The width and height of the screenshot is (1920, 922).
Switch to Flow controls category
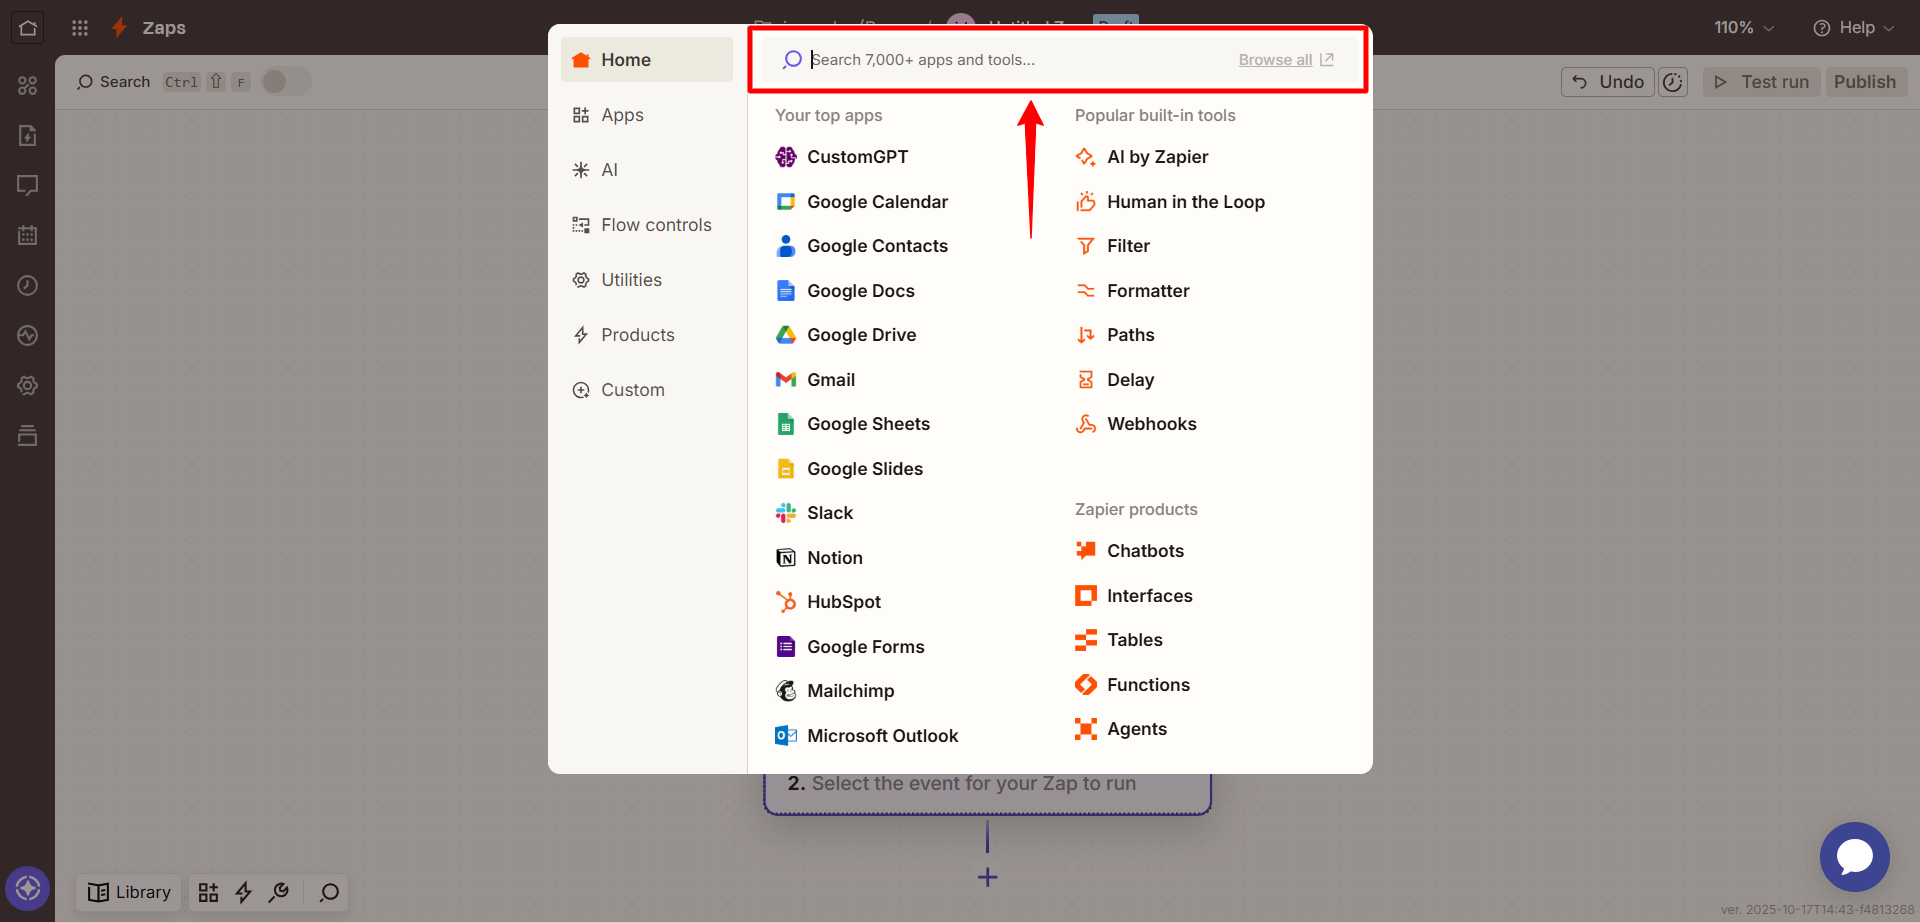coord(647,225)
